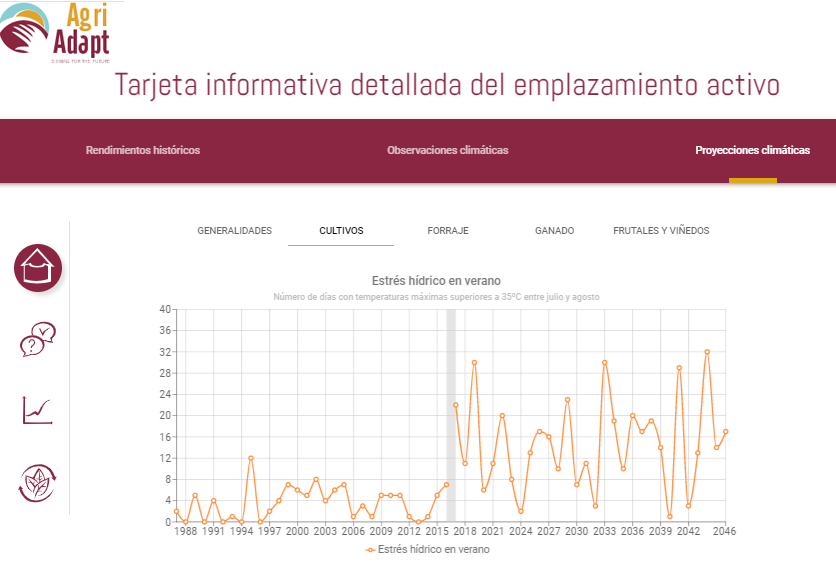Click the chart title Estrés hídrico en verano
This screenshot has width=836, height=571.
(x=436, y=280)
